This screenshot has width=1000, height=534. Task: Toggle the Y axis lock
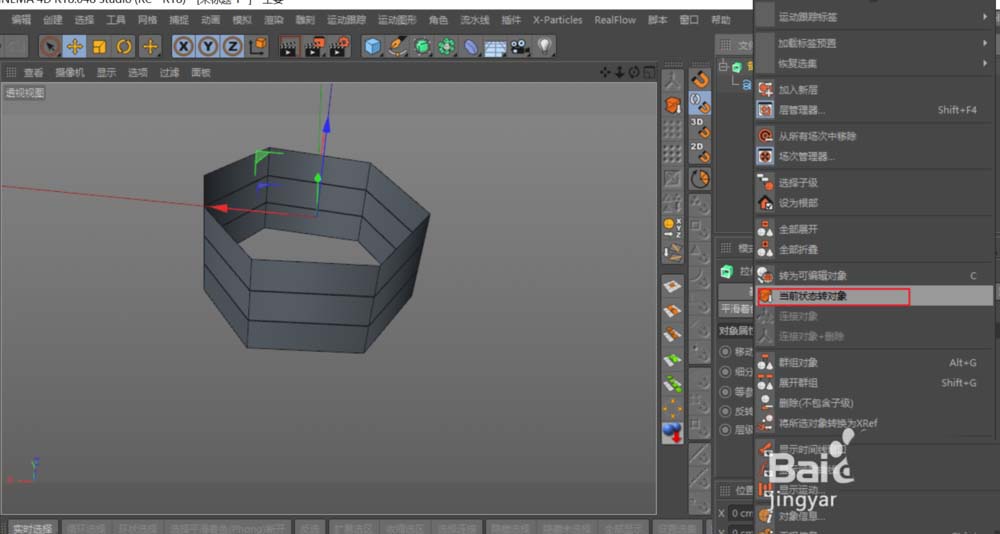pyautogui.click(x=207, y=46)
